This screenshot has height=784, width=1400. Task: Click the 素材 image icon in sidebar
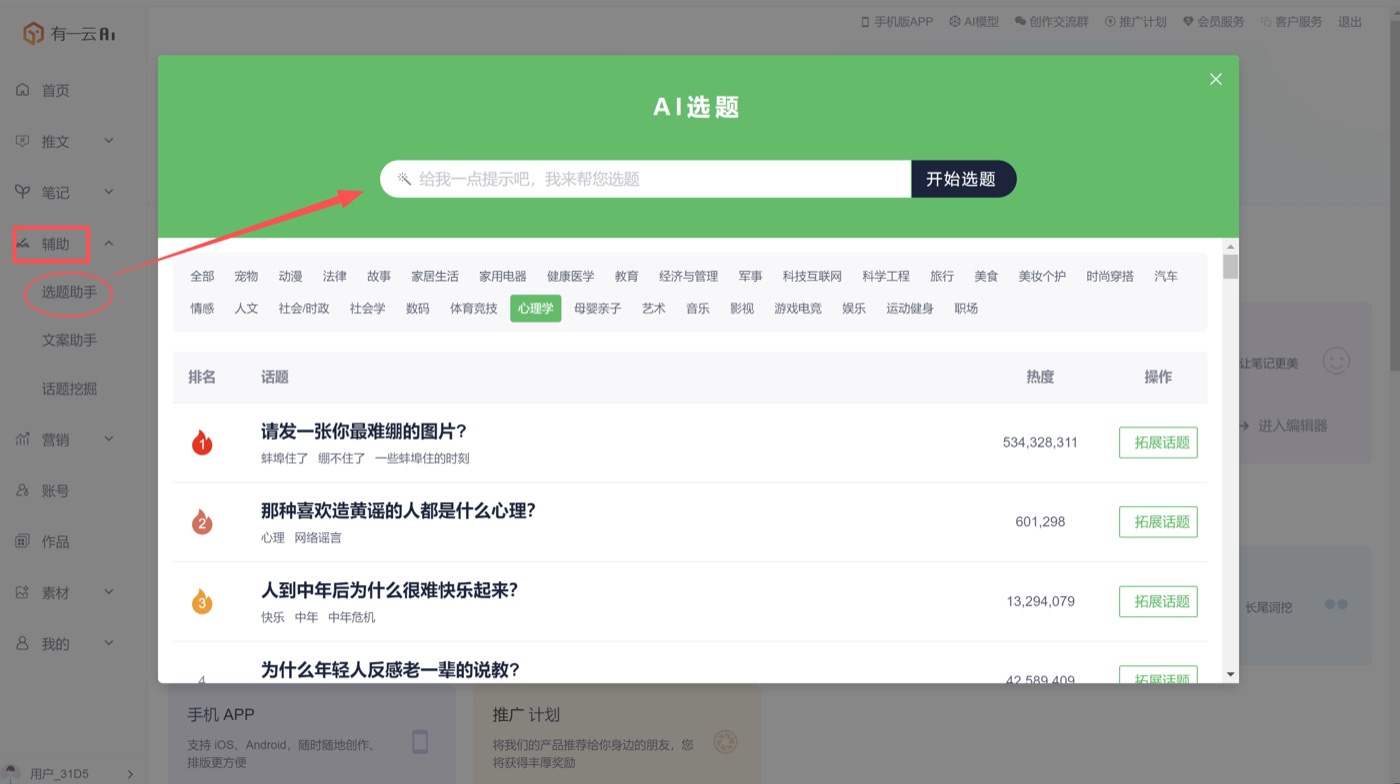click(x=23, y=592)
